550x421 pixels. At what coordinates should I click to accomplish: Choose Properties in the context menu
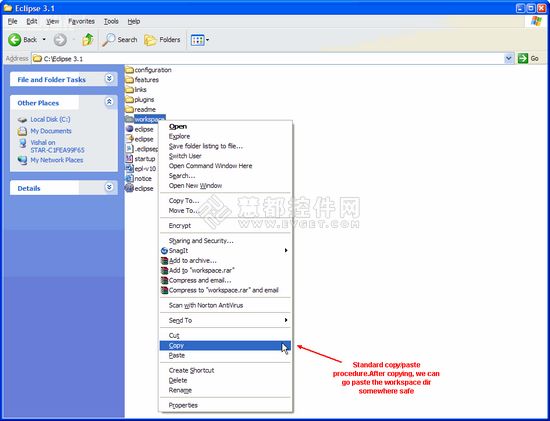click(x=225, y=405)
